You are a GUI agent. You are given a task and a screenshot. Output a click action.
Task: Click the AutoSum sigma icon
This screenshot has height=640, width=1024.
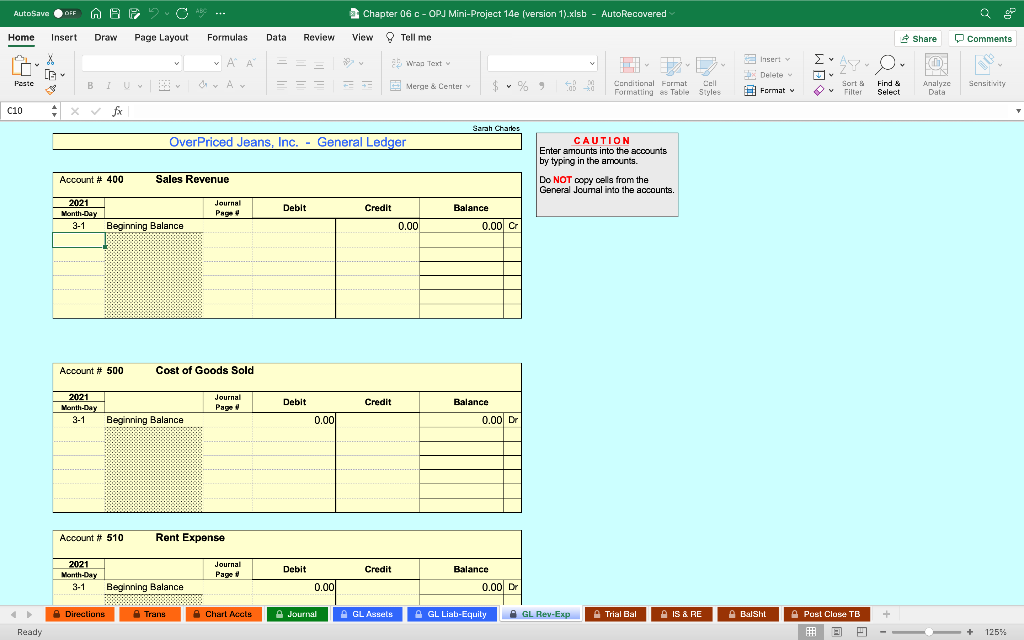(819, 59)
